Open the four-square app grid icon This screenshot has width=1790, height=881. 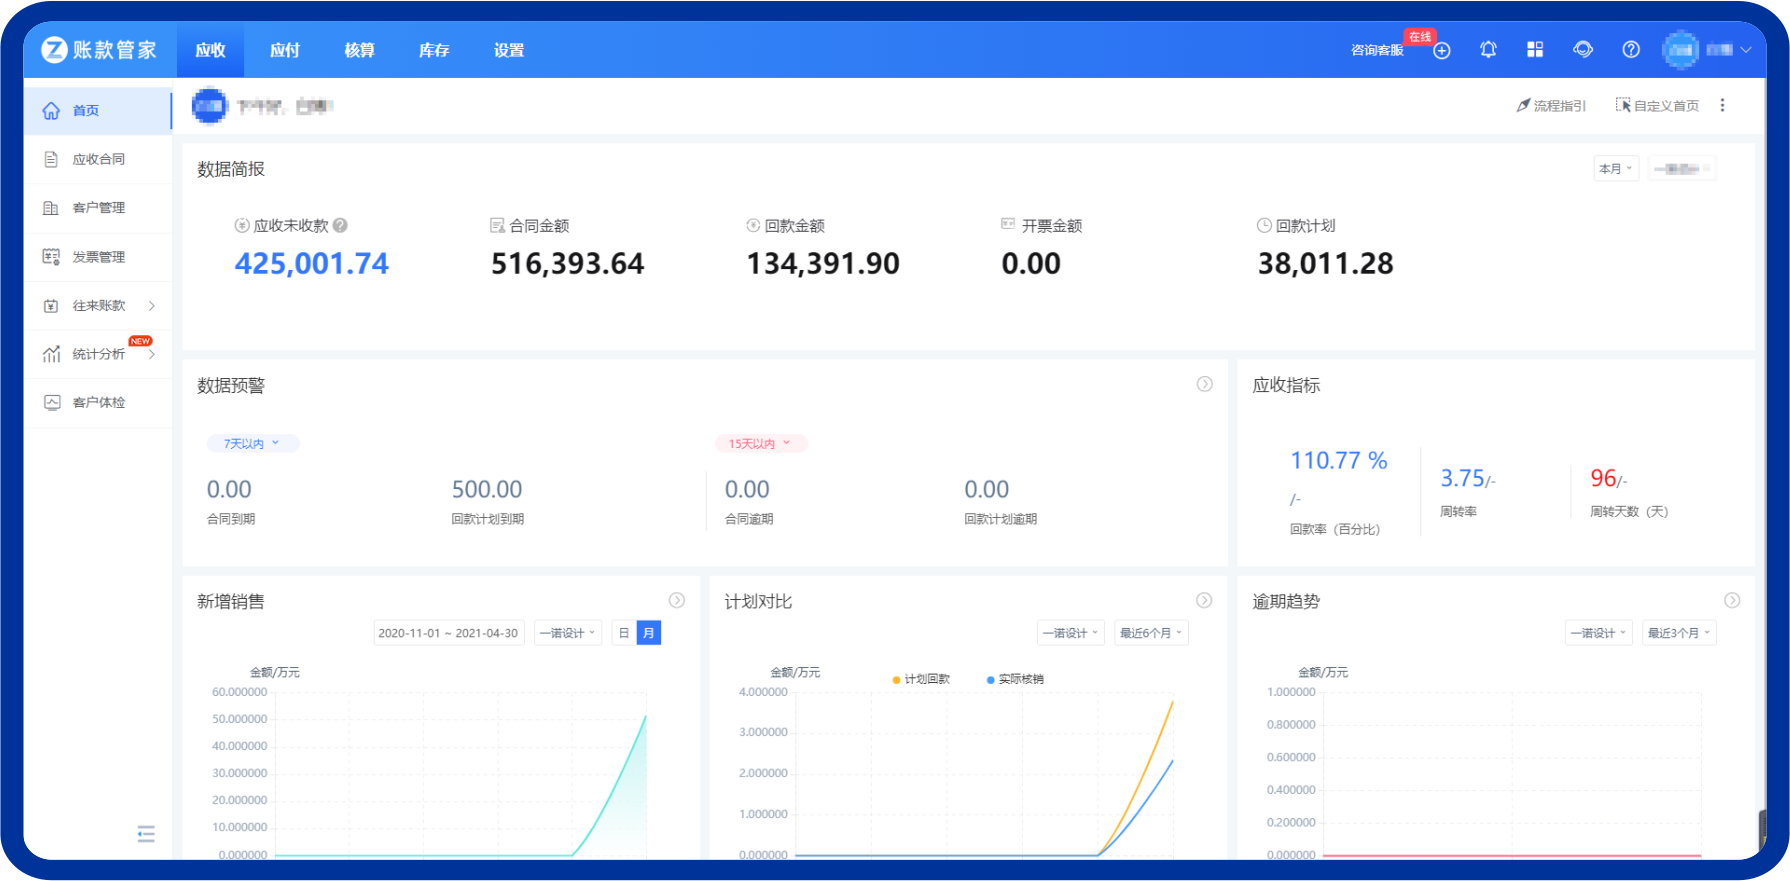(x=1535, y=50)
